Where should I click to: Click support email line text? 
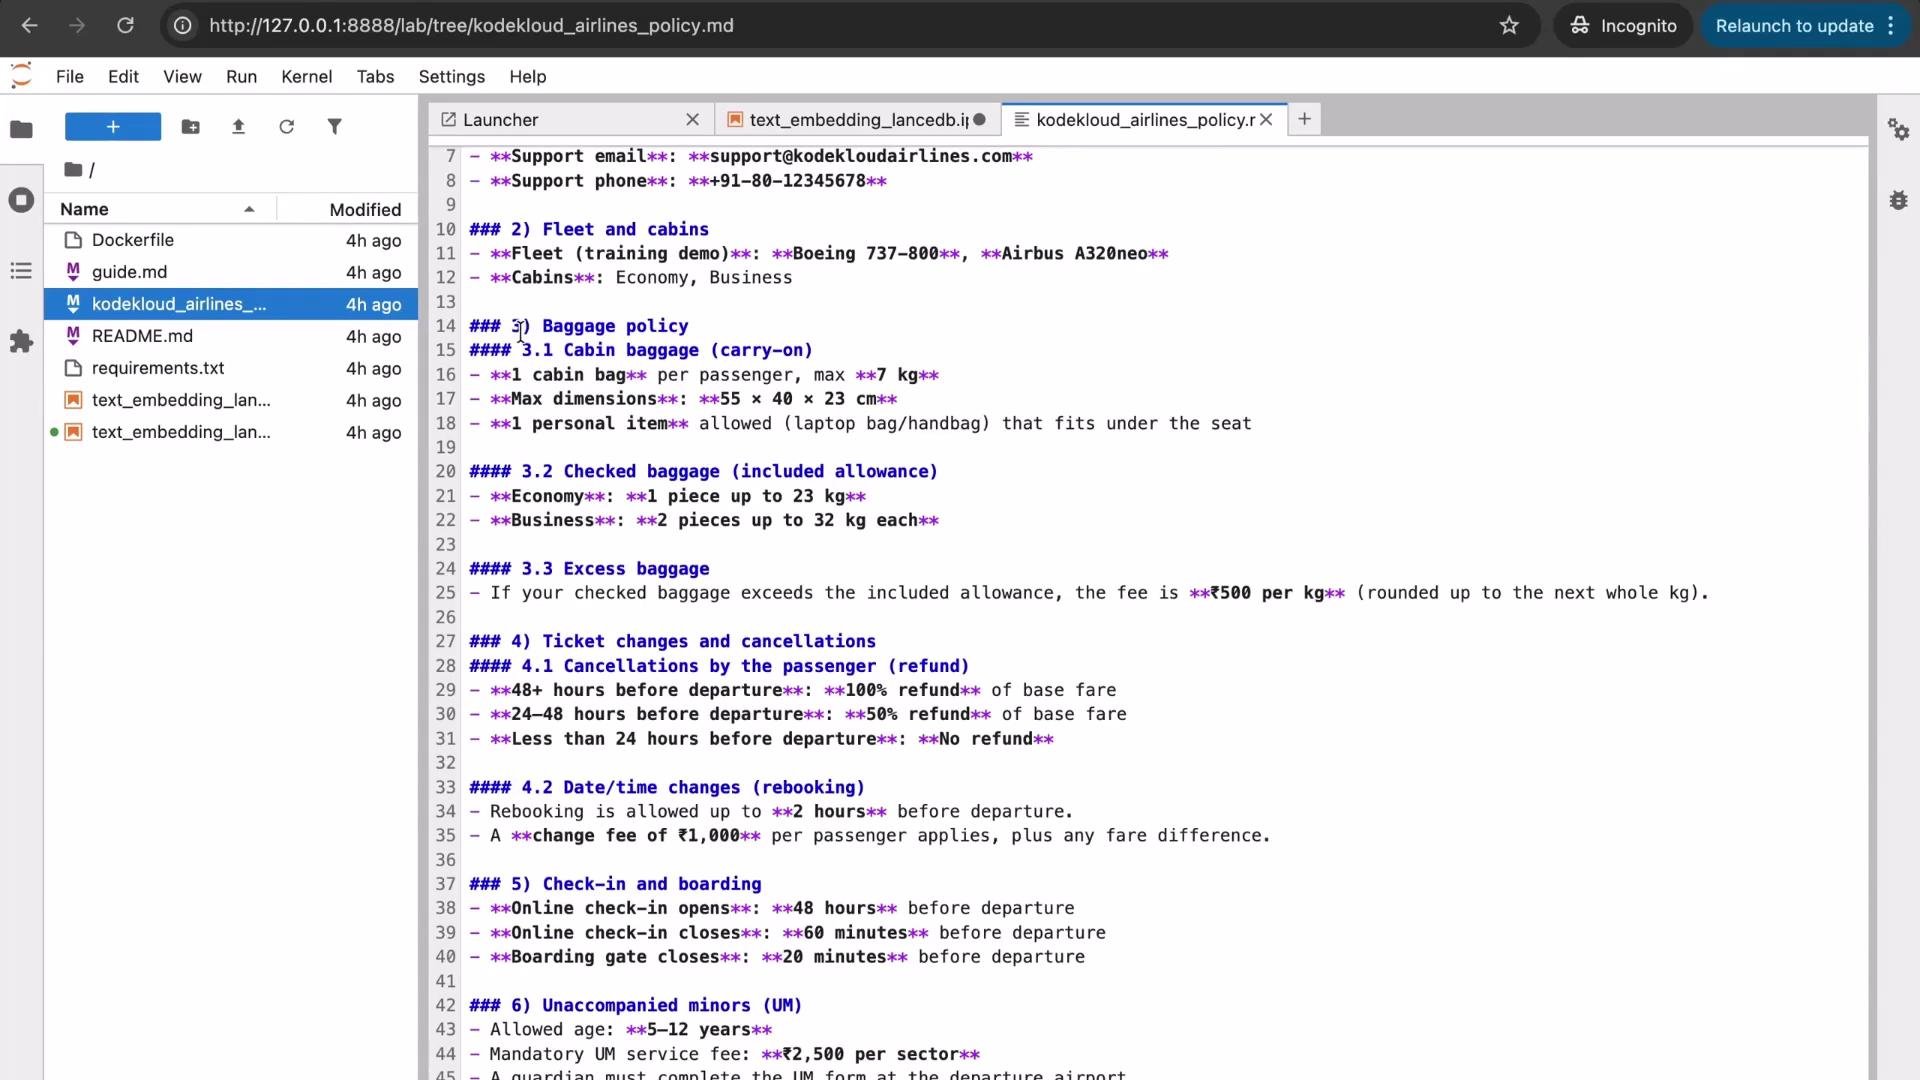coord(751,156)
